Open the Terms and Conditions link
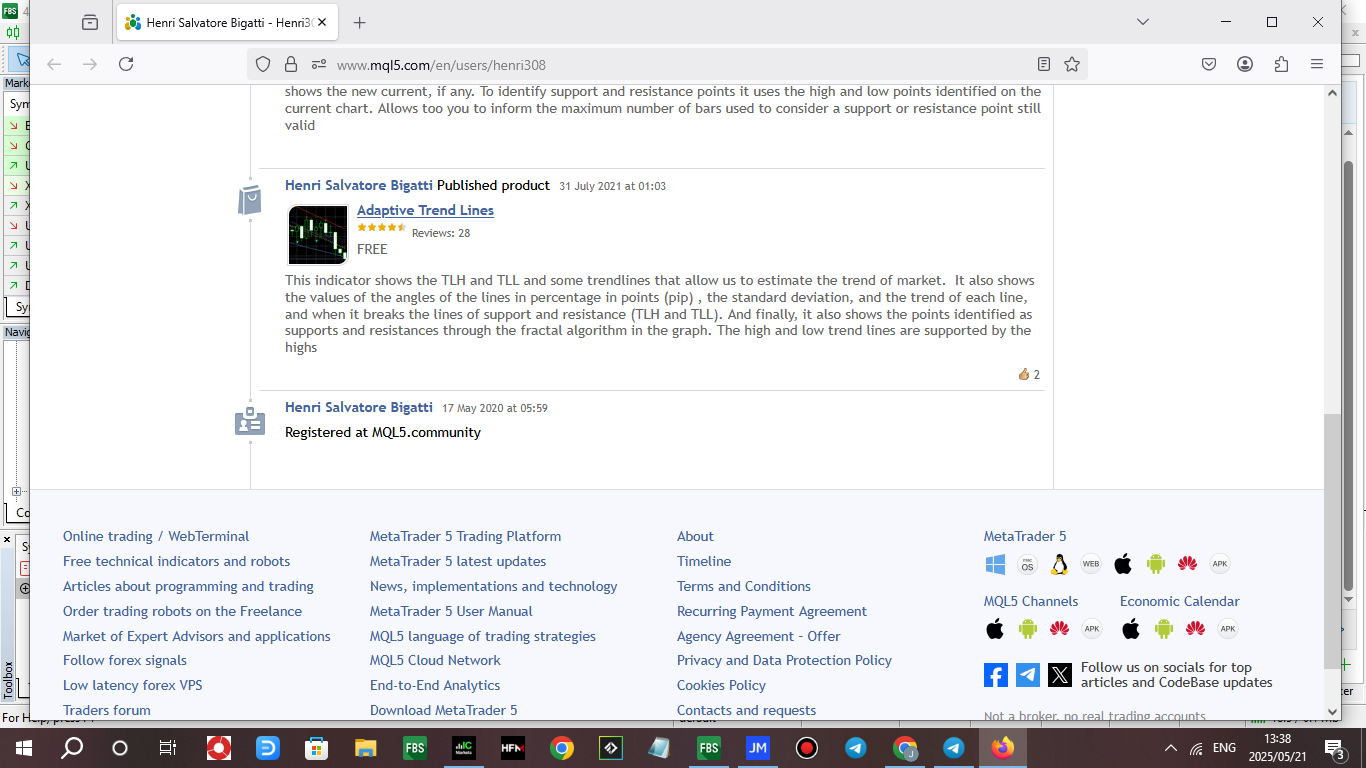The image size is (1366, 768). (744, 587)
